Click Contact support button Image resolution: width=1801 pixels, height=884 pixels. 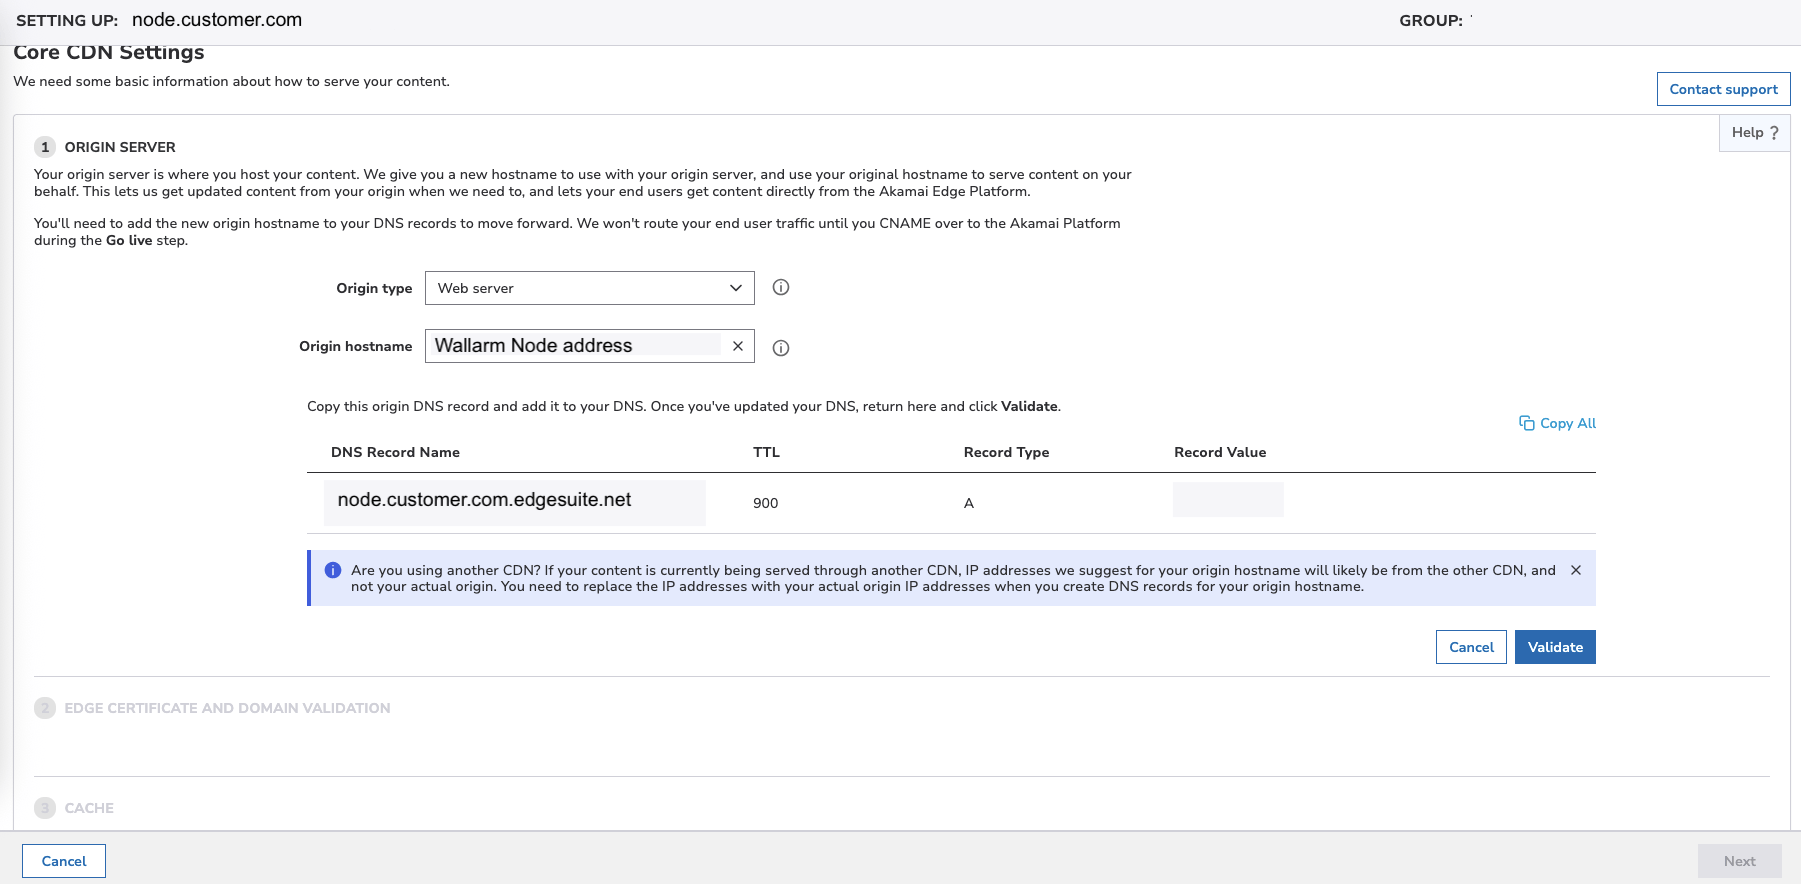click(x=1723, y=89)
